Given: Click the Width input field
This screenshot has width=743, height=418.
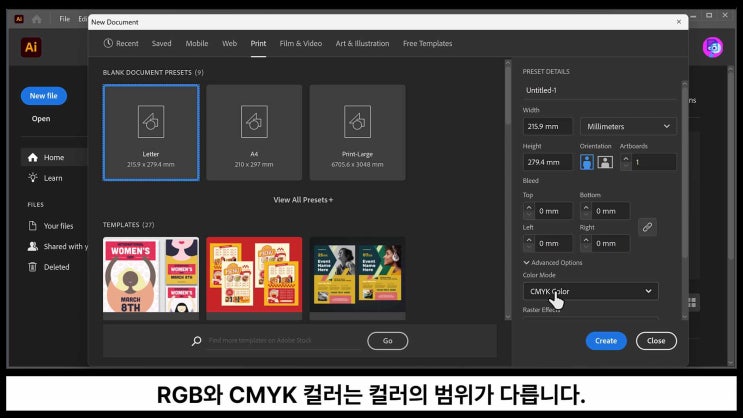Looking at the screenshot, I should (x=547, y=126).
